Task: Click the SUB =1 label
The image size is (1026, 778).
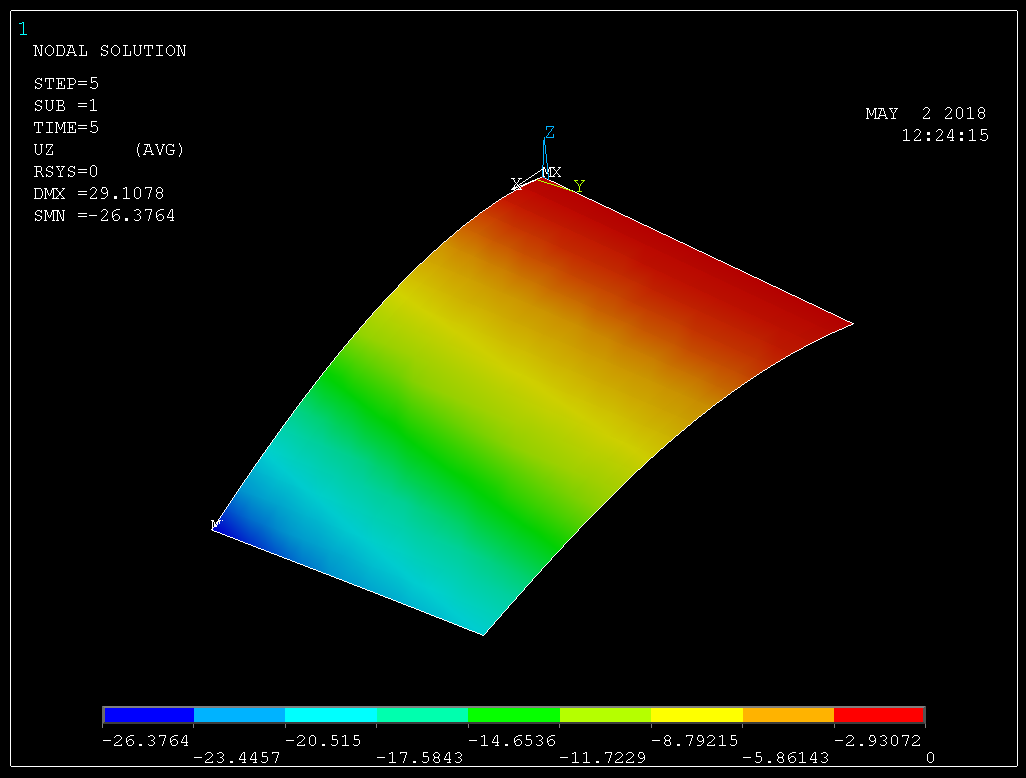Action: 65,105
